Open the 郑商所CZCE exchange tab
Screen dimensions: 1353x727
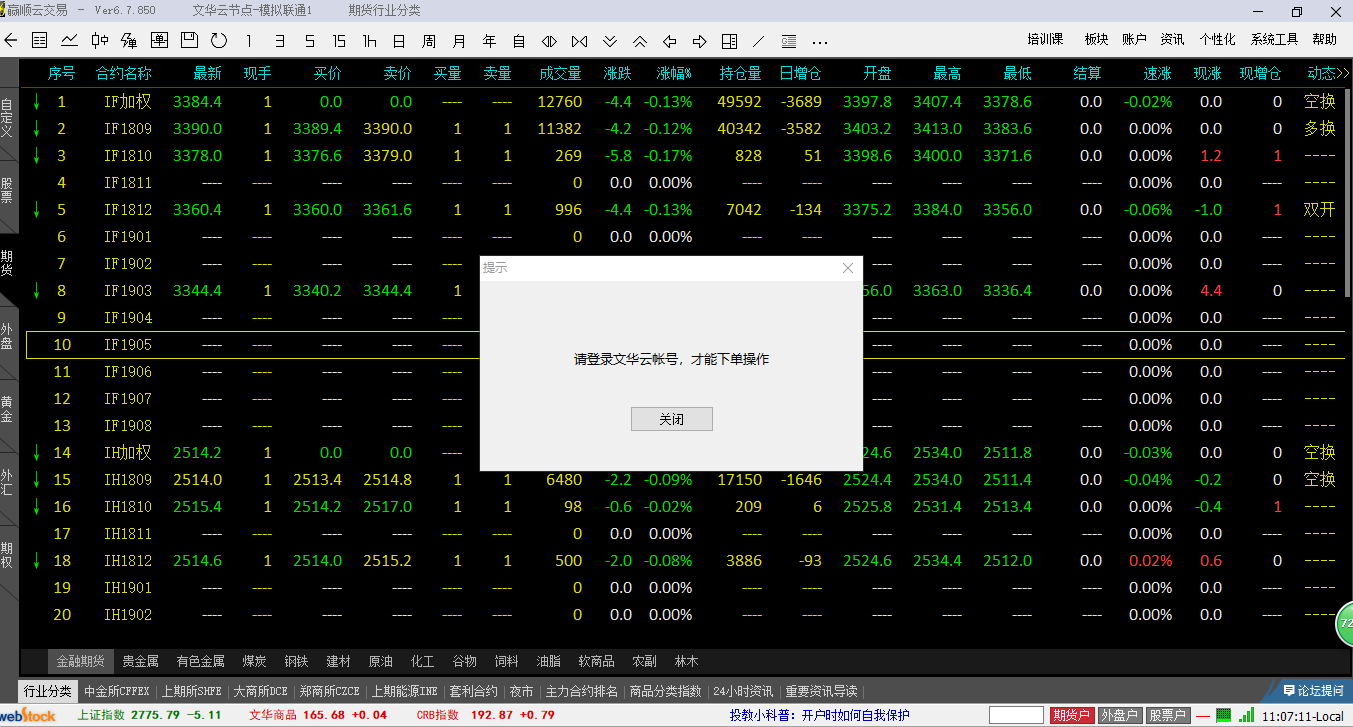click(x=332, y=691)
